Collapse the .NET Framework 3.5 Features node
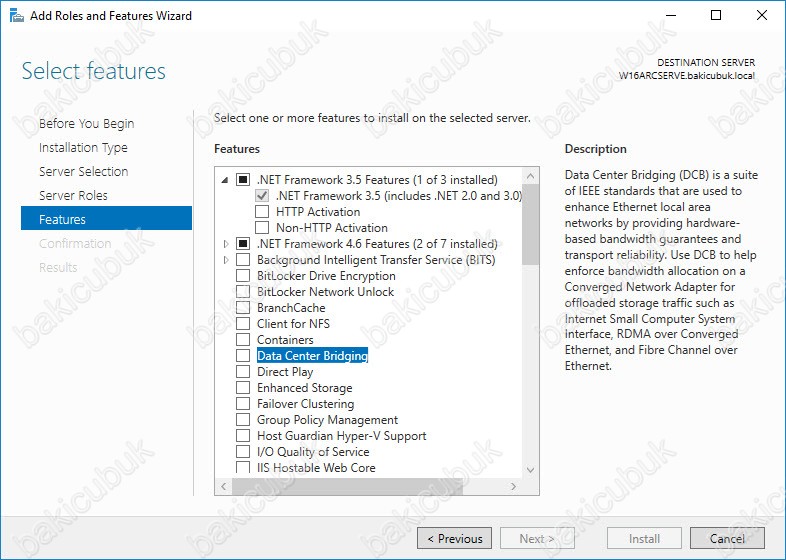The height and width of the screenshot is (560, 786). click(x=225, y=180)
